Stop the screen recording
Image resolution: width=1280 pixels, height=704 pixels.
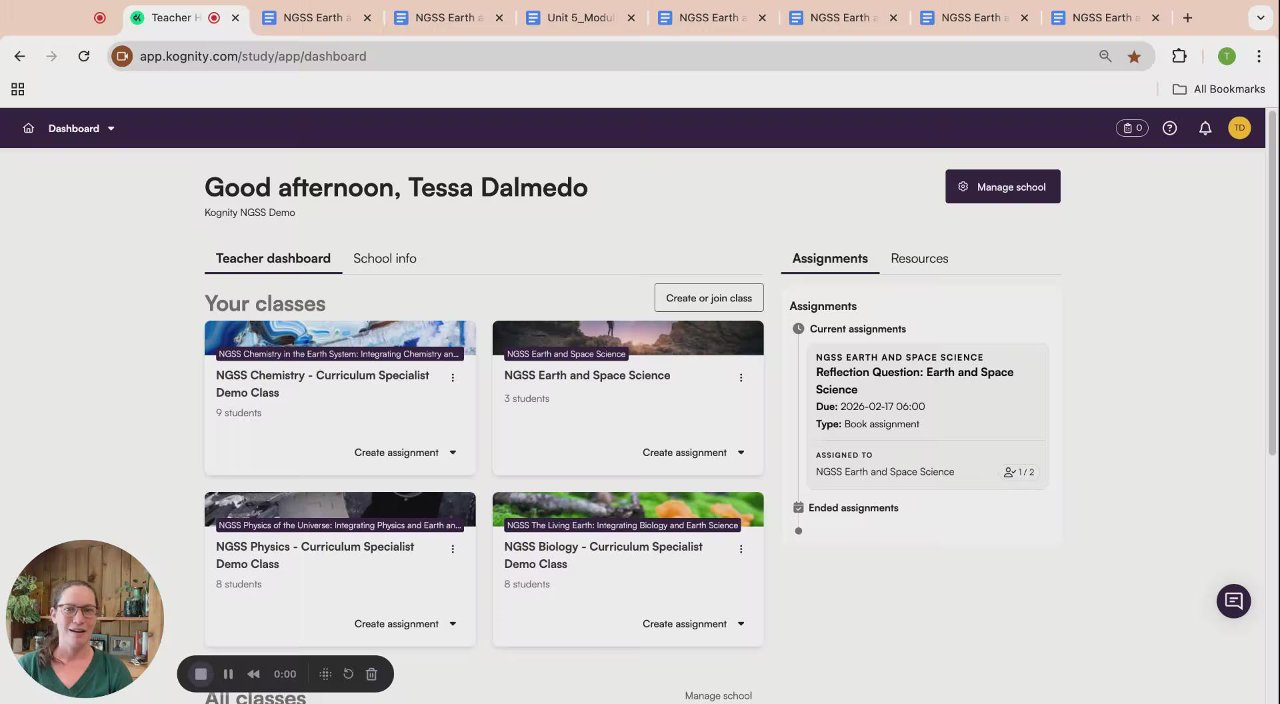(x=200, y=674)
